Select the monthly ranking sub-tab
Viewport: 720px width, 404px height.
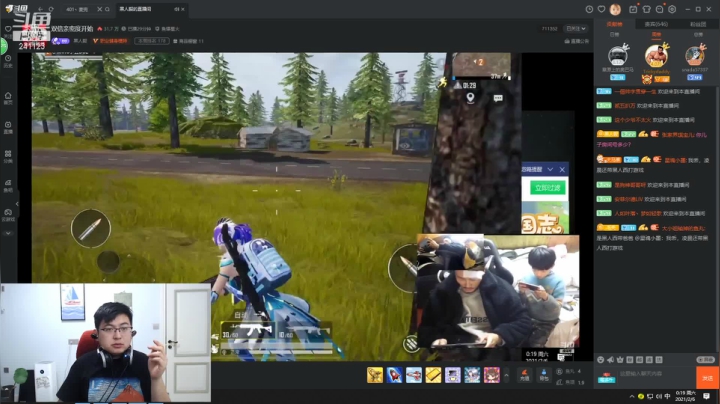tap(698, 34)
